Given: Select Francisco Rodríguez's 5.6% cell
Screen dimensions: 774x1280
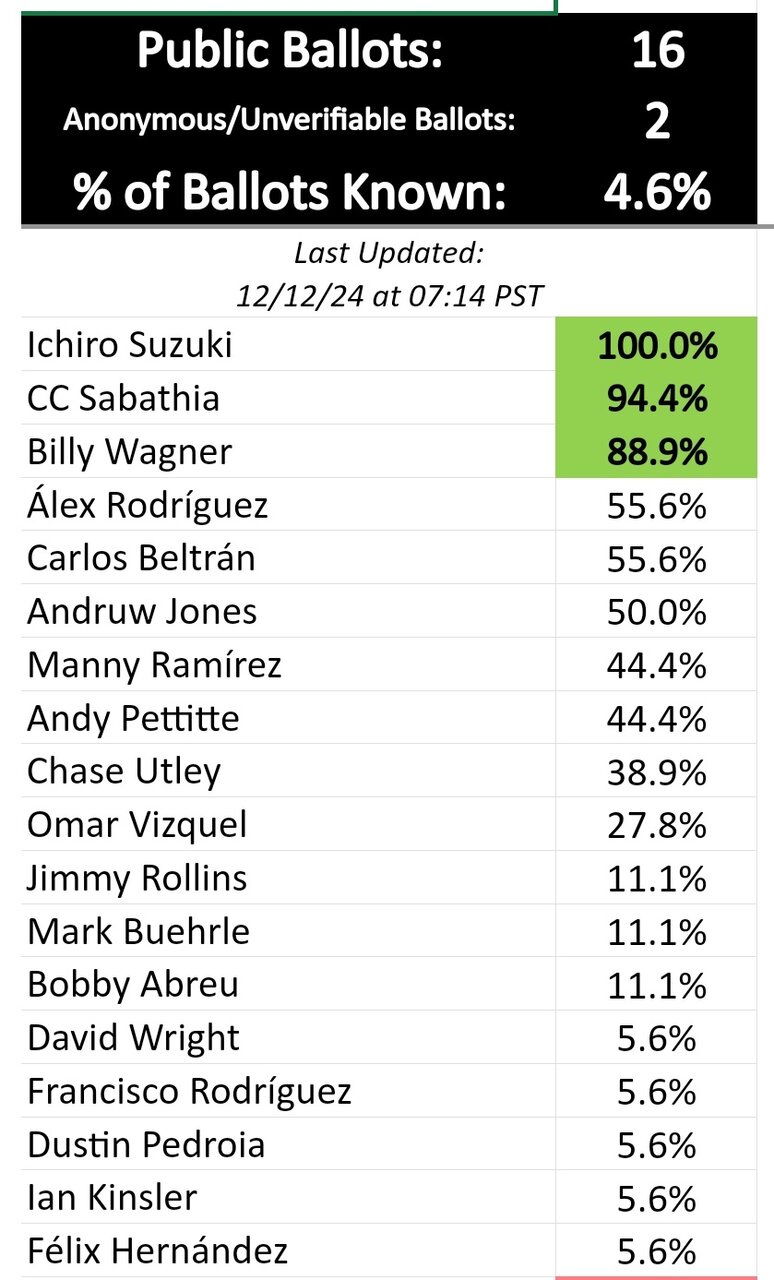Looking at the screenshot, I should coord(656,1091).
